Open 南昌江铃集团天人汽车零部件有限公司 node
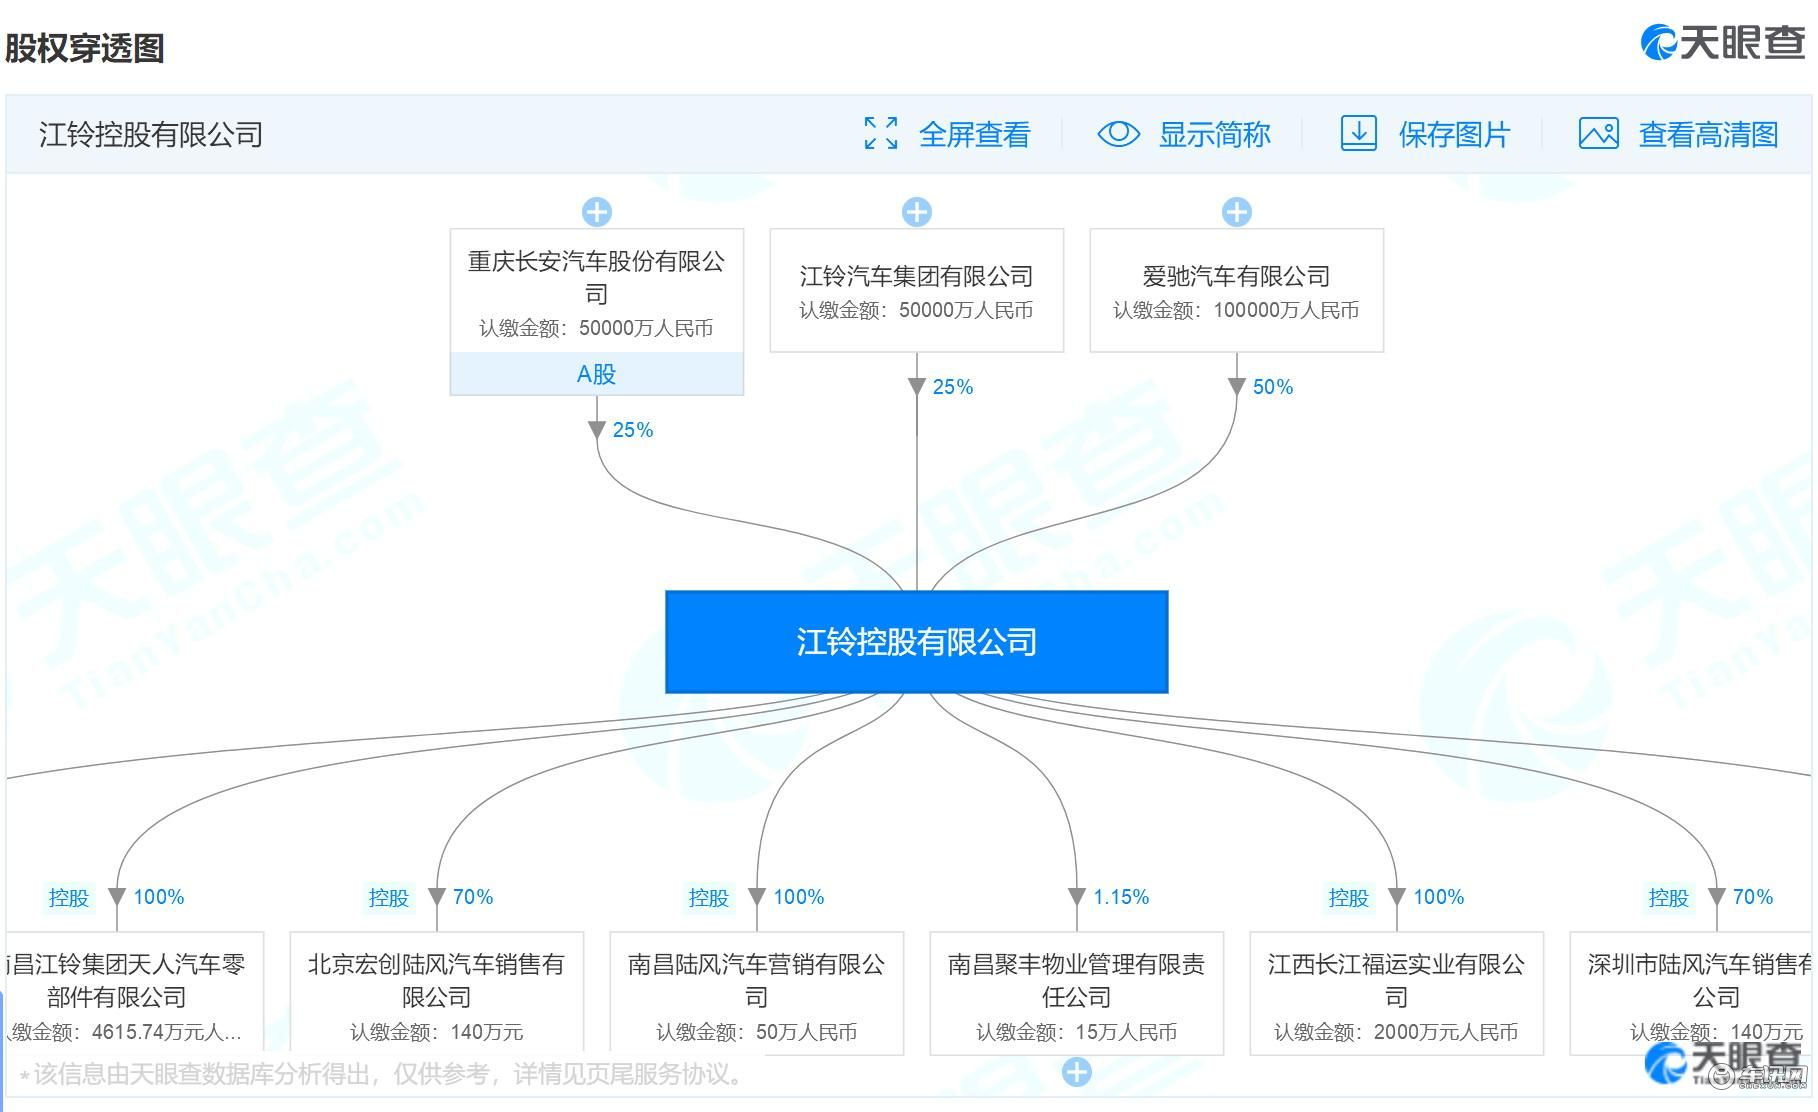 (134, 994)
